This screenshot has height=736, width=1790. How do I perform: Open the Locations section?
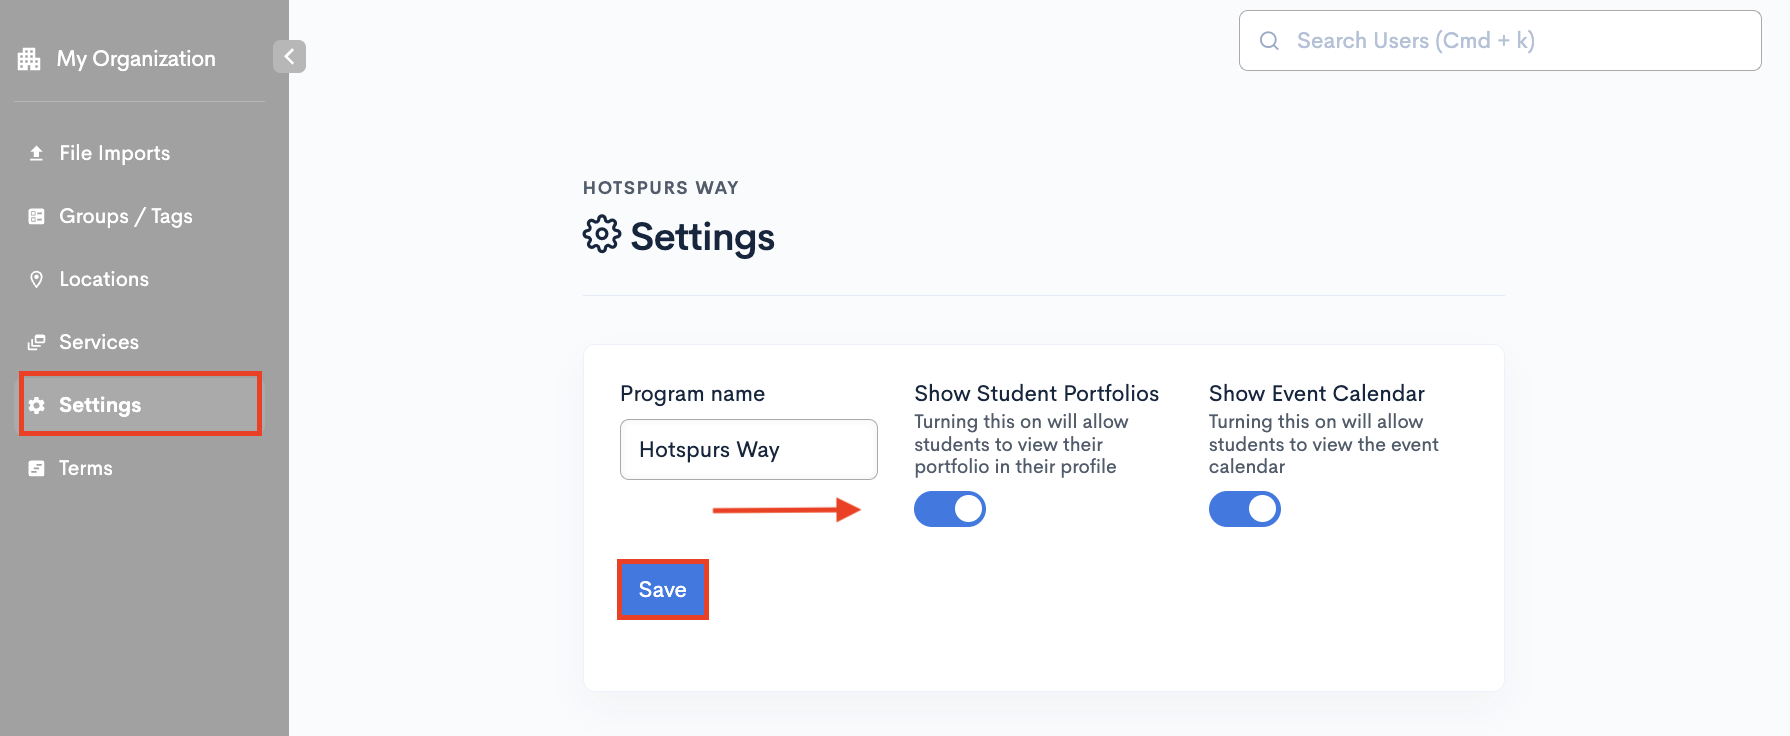click(103, 279)
